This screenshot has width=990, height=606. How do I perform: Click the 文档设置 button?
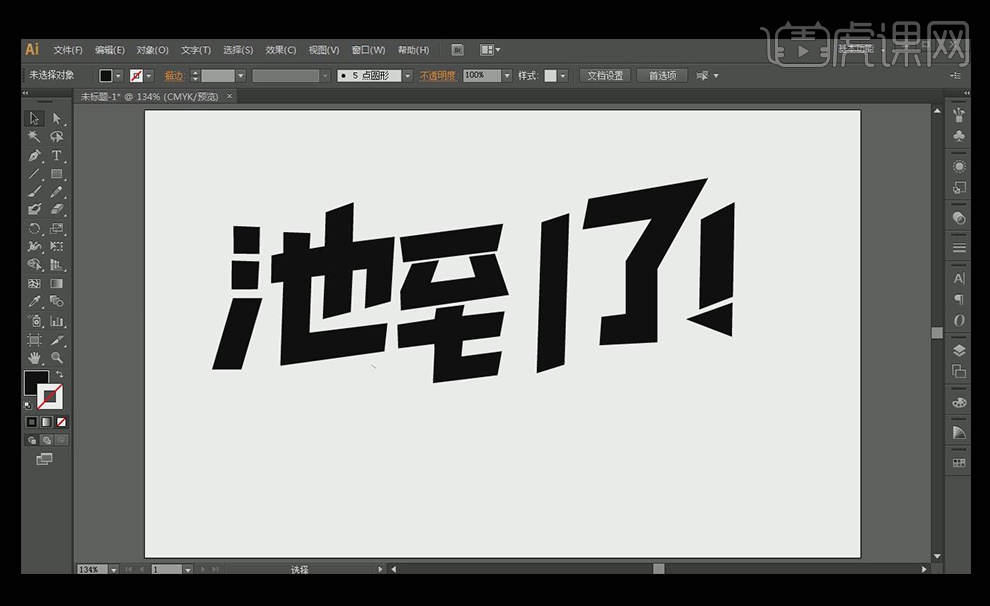coord(605,76)
